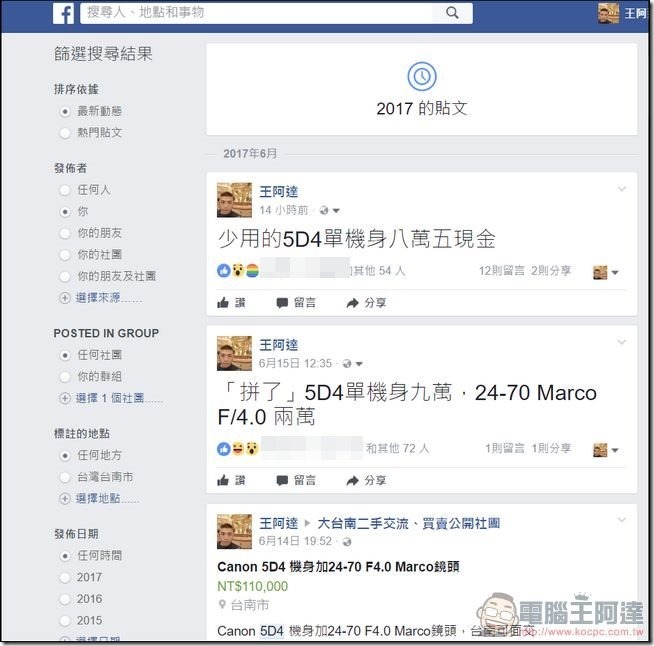The image size is (654, 646).
Task: Click the Facebook logo icon
Action: [x=63, y=13]
